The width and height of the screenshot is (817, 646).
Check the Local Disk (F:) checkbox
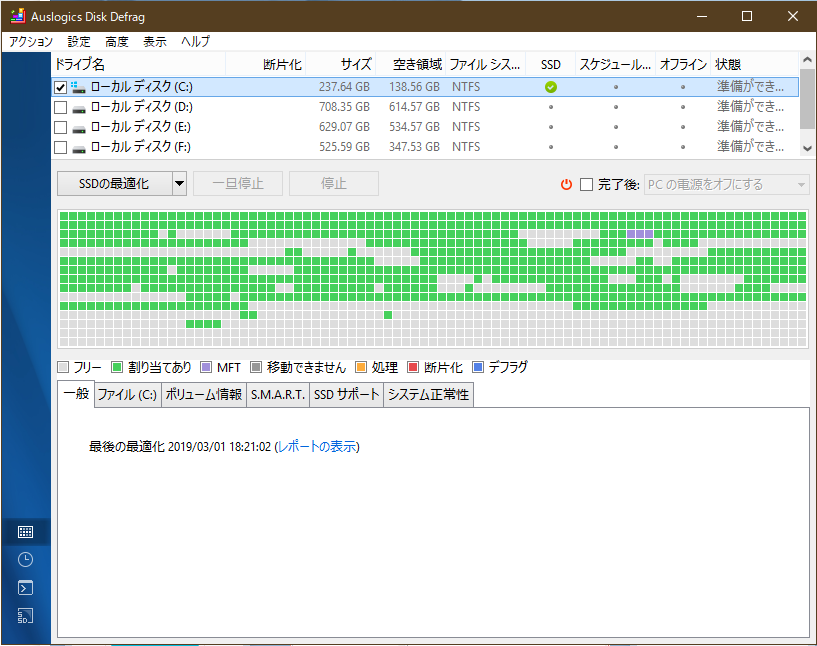pyautogui.click(x=60, y=147)
